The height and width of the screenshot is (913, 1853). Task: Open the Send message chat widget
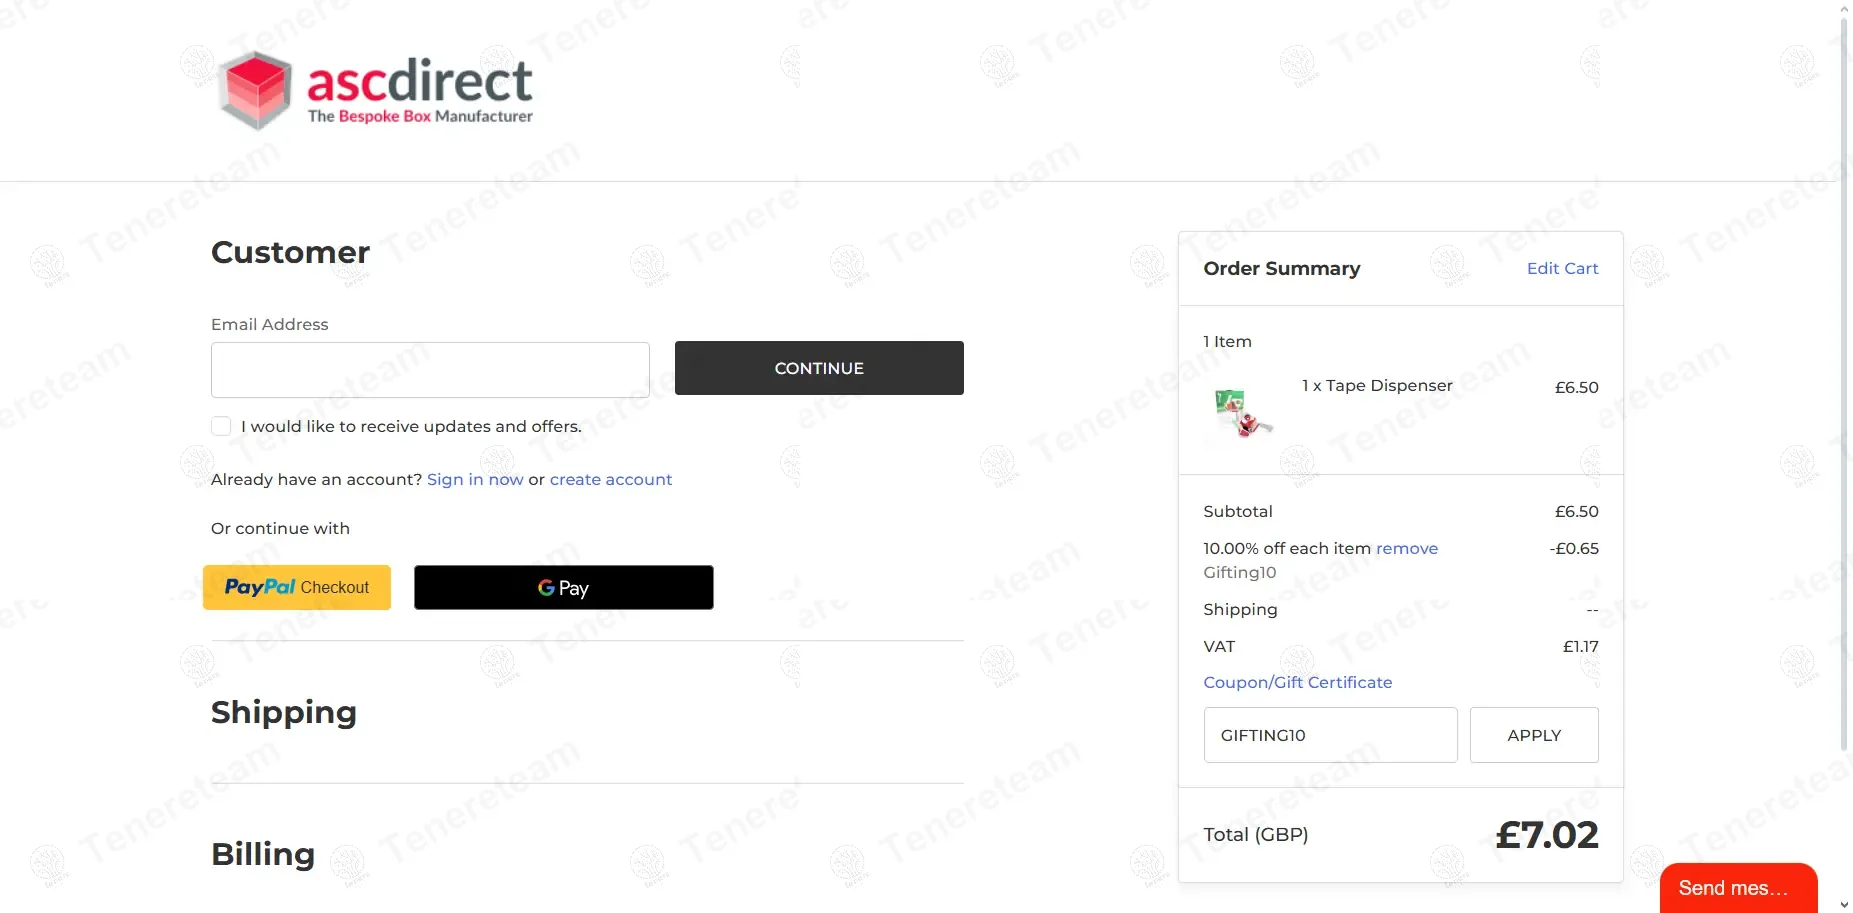pos(1738,888)
